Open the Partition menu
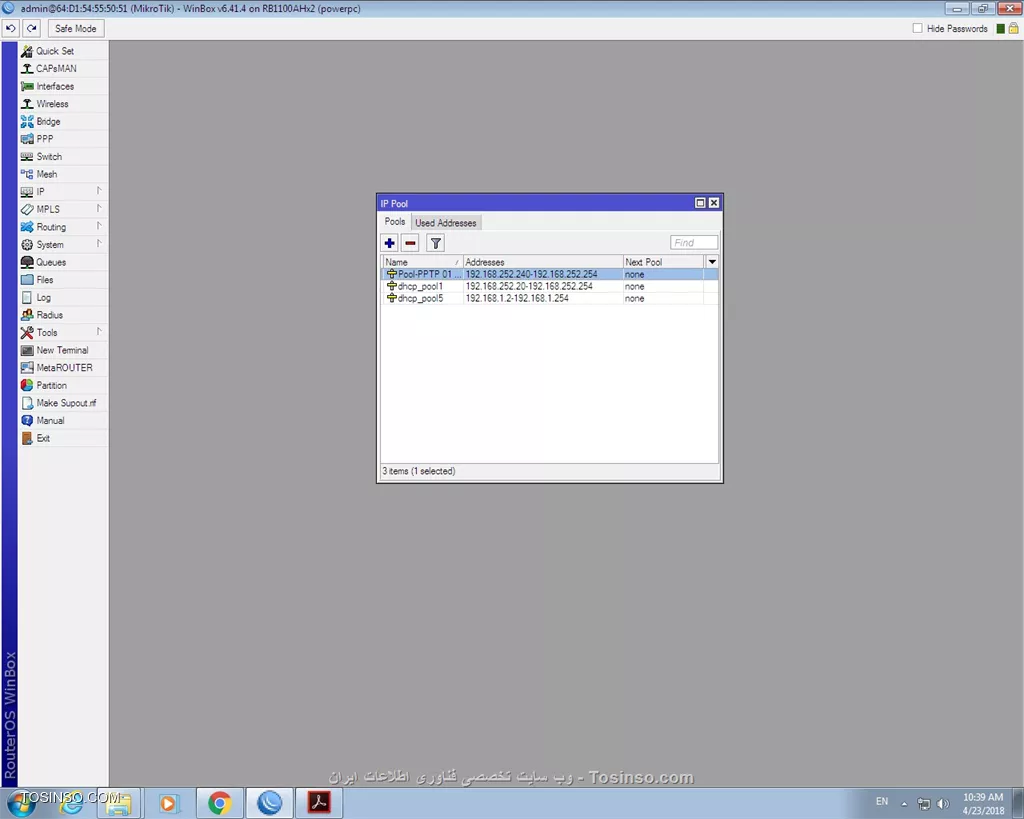The image size is (1024, 819). coord(63,385)
